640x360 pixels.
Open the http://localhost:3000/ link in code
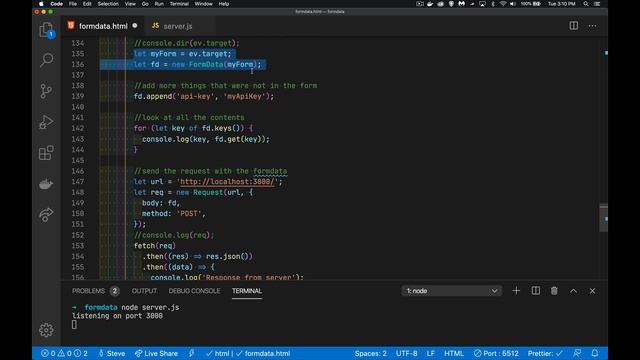pyautogui.click(x=228, y=182)
